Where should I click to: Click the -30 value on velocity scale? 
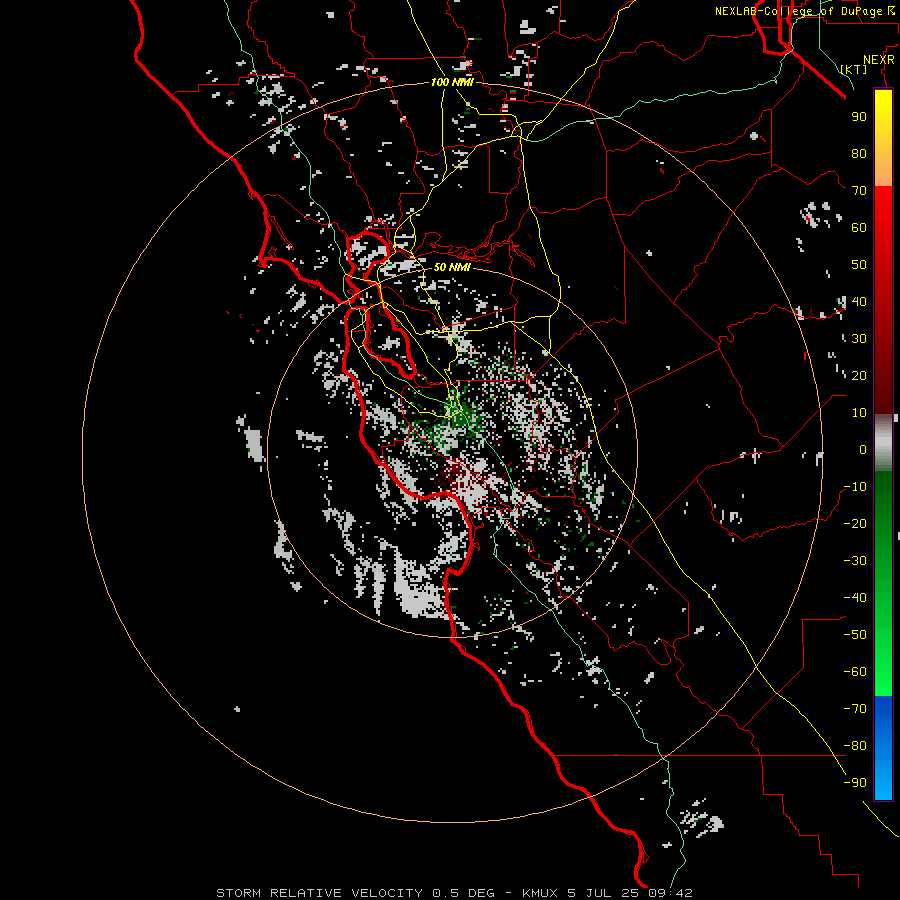click(855, 561)
